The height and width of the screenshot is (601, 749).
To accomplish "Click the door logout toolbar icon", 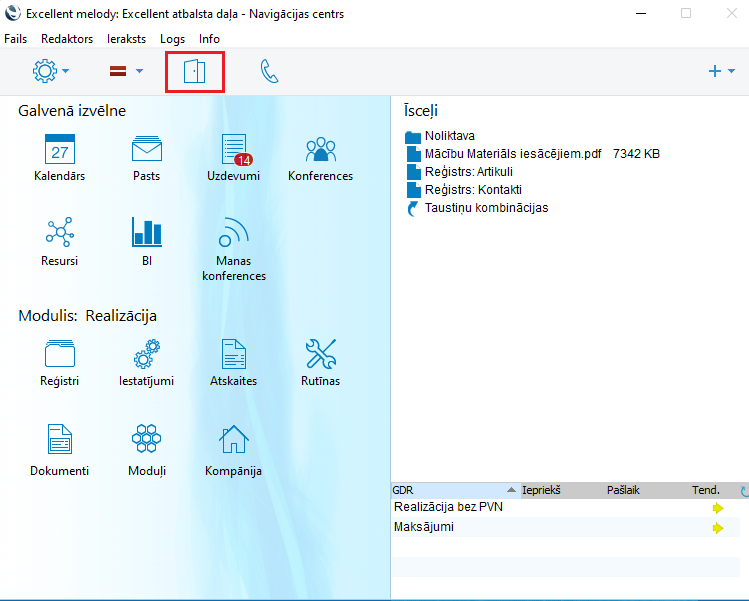I will (195, 72).
